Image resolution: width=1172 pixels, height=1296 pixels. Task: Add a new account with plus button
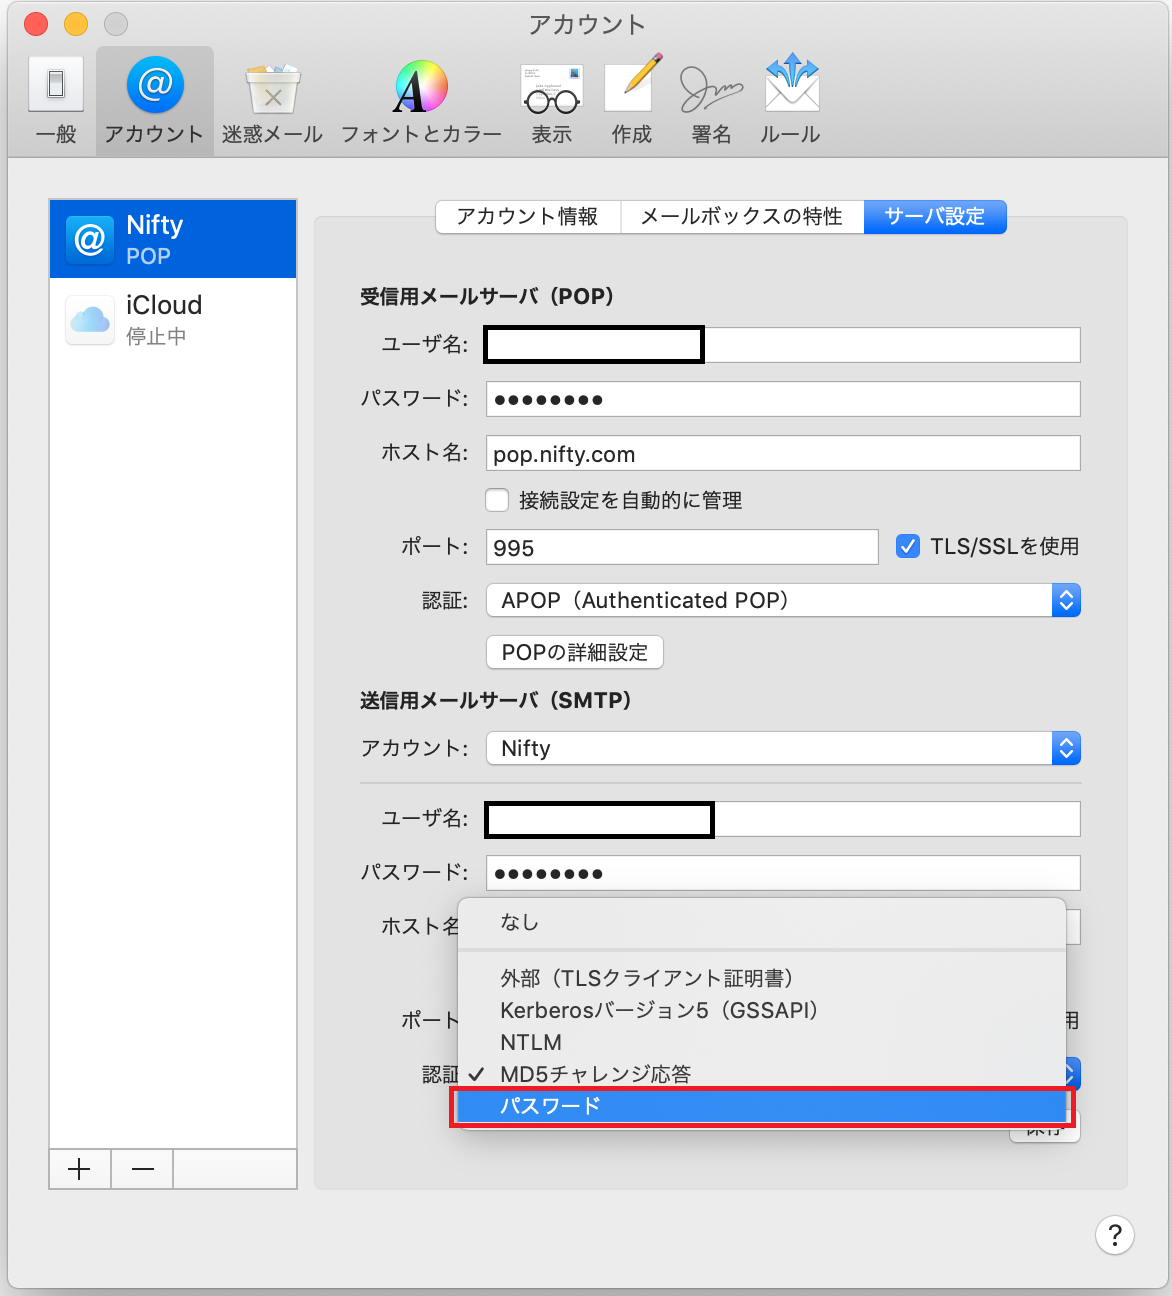[80, 1169]
